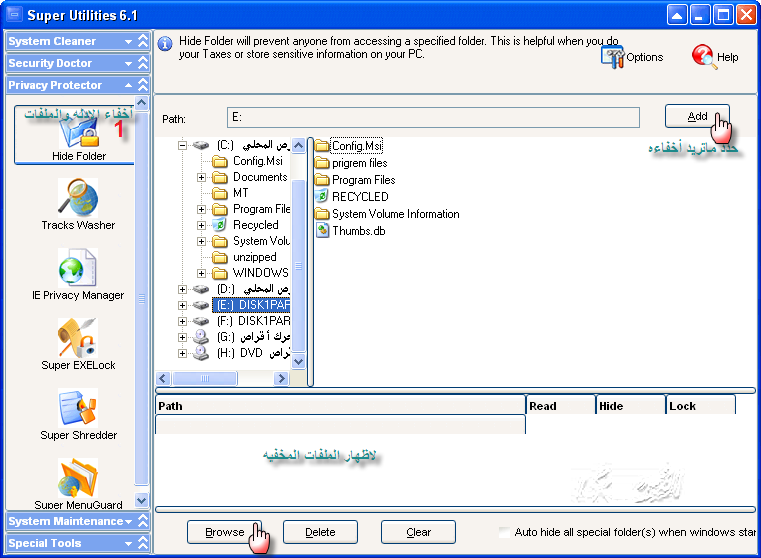Select the E: DISK1PAR drive in tree
This screenshot has height=558, width=761.
(x=253, y=305)
